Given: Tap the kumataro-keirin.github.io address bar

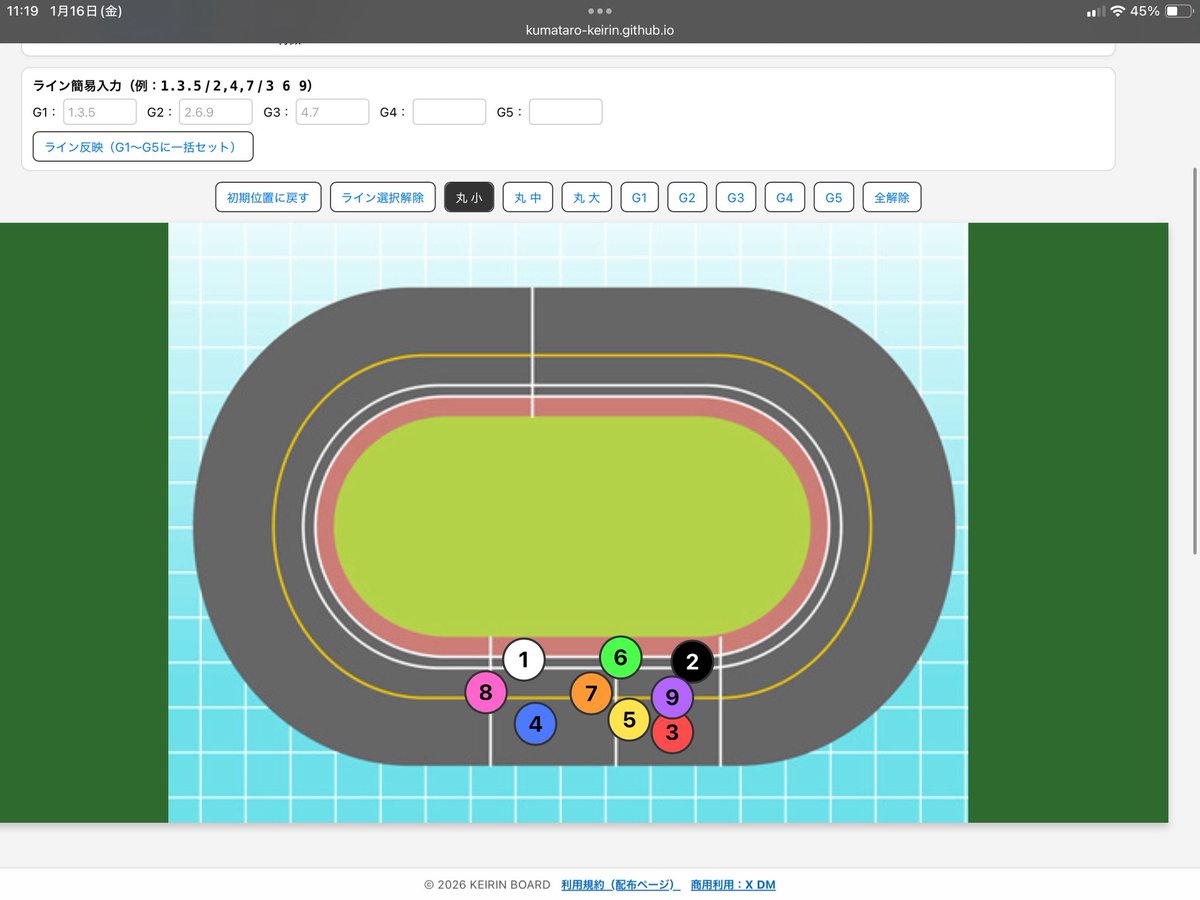Looking at the screenshot, I should coord(600,30).
